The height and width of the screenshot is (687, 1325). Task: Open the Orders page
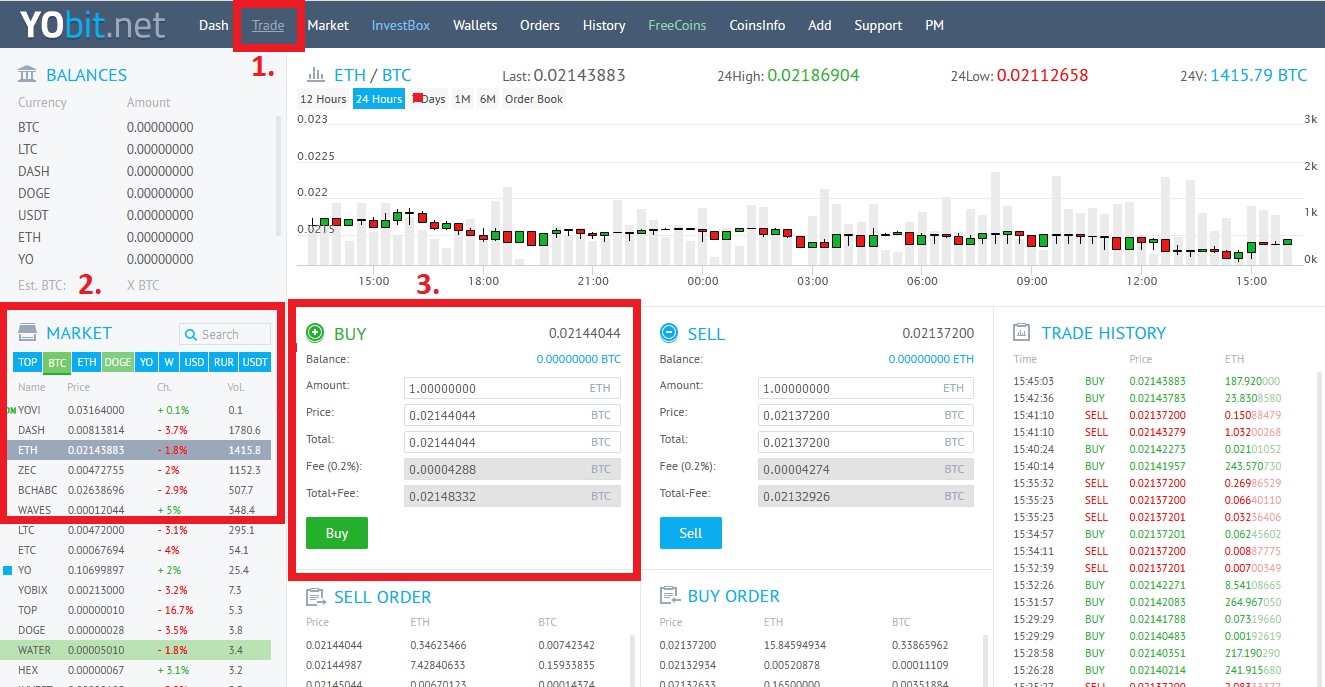click(540, 25)
